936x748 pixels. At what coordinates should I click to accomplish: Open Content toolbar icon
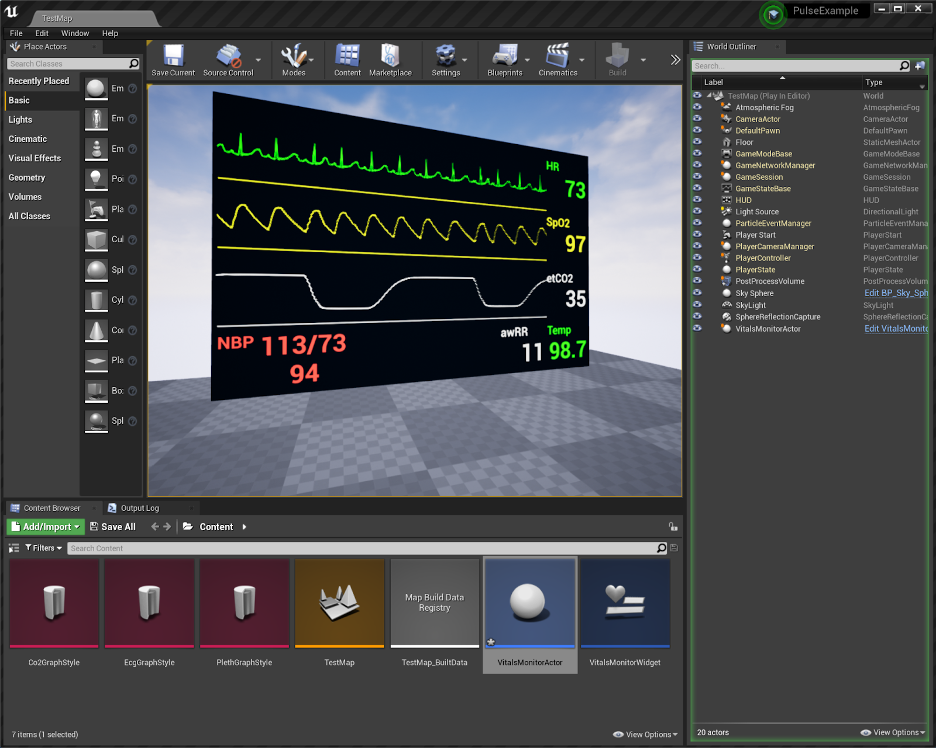tap(347, 56)
